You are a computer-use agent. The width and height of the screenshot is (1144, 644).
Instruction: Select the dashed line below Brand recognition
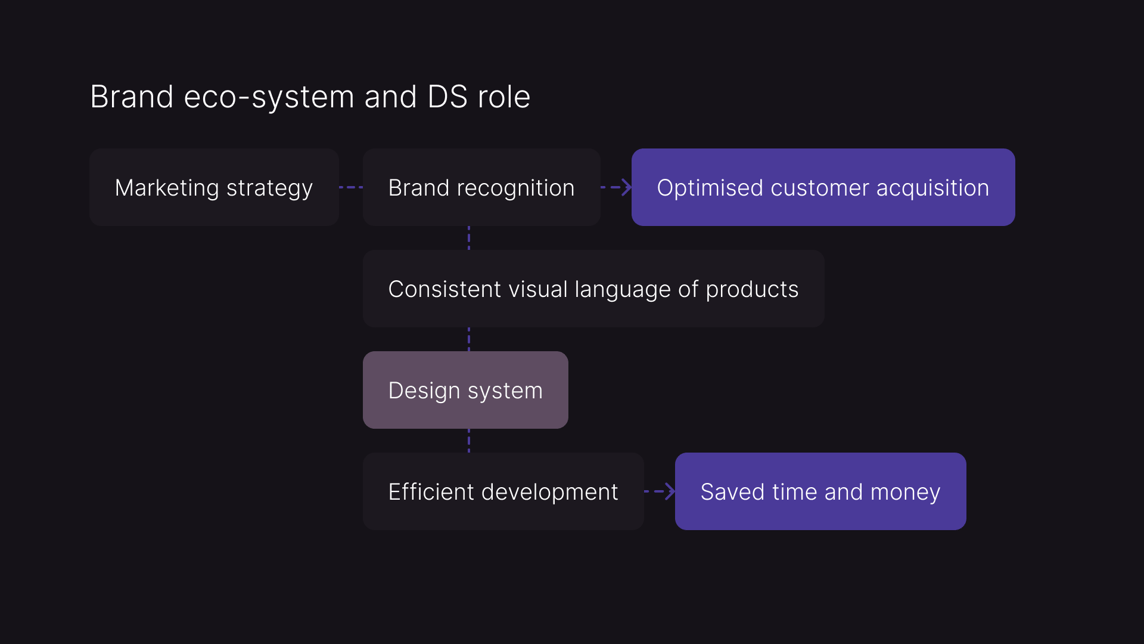click(469, 238)
